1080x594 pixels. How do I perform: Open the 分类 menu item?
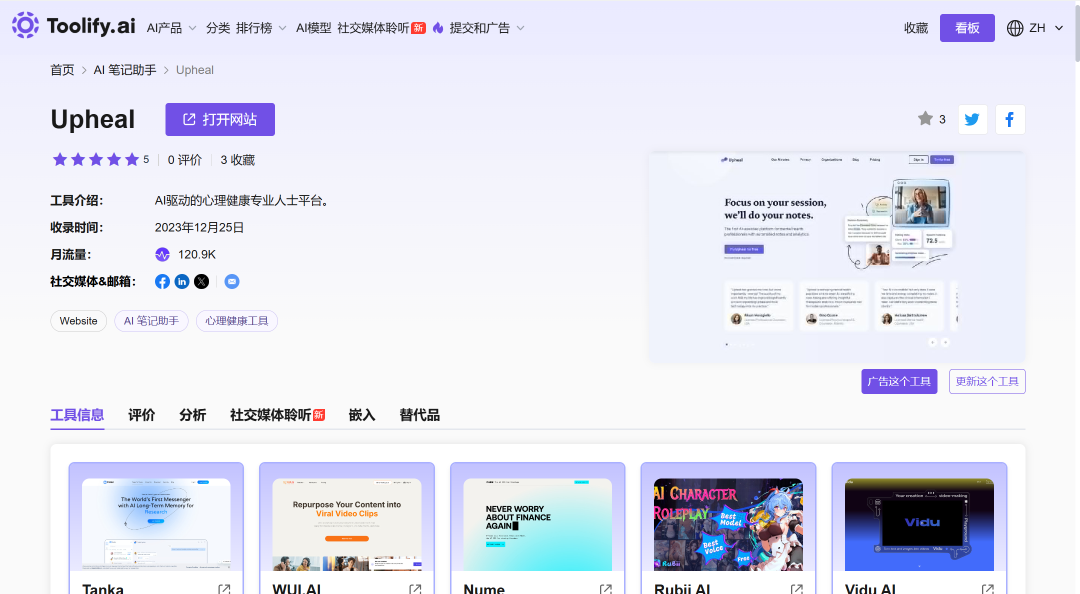click(218, 28)
